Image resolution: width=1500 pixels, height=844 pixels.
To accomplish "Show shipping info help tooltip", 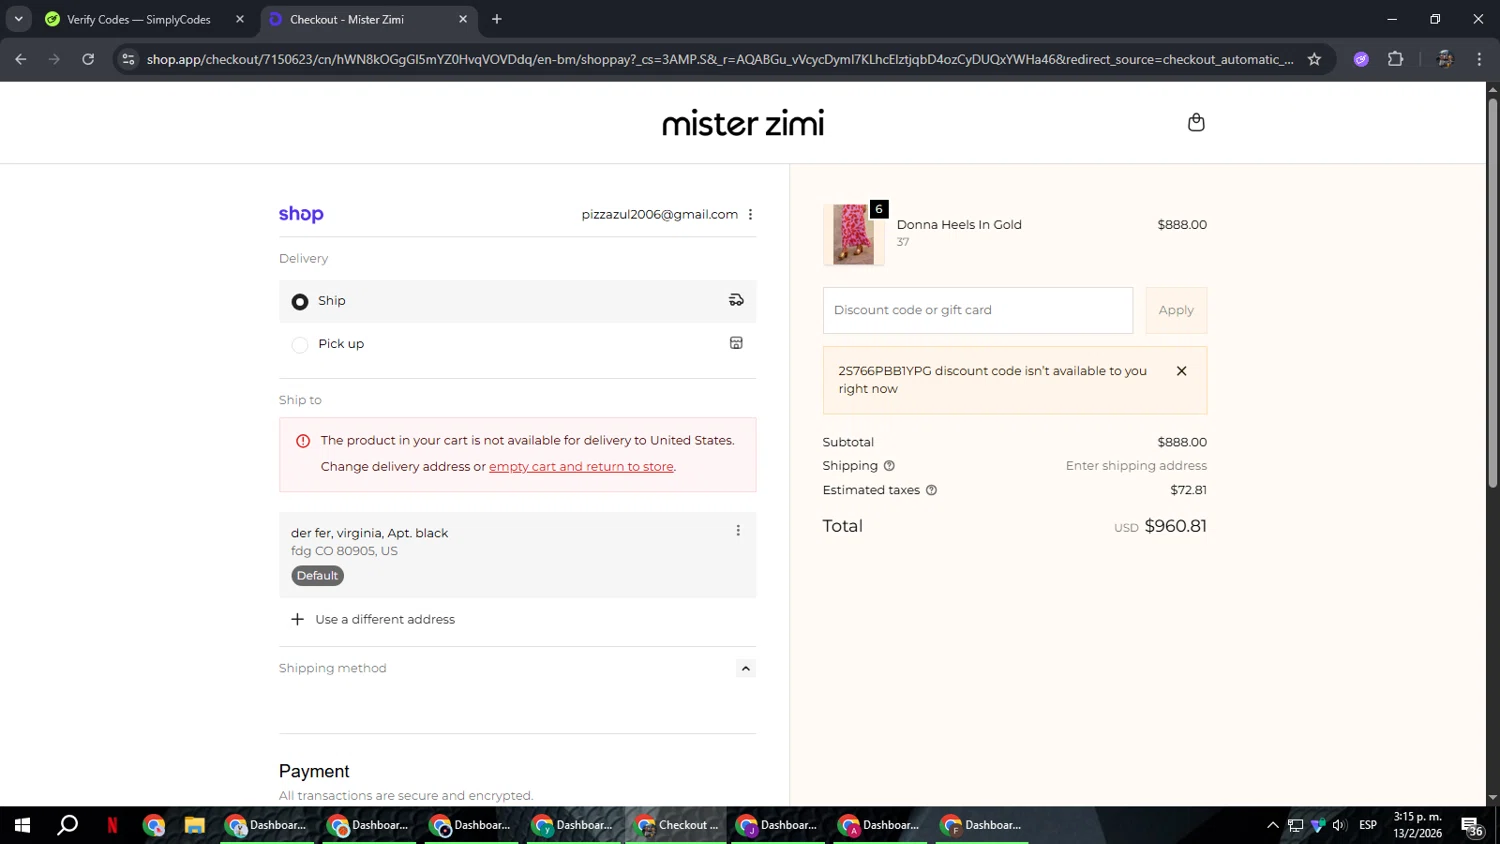I will click(889, 466).
